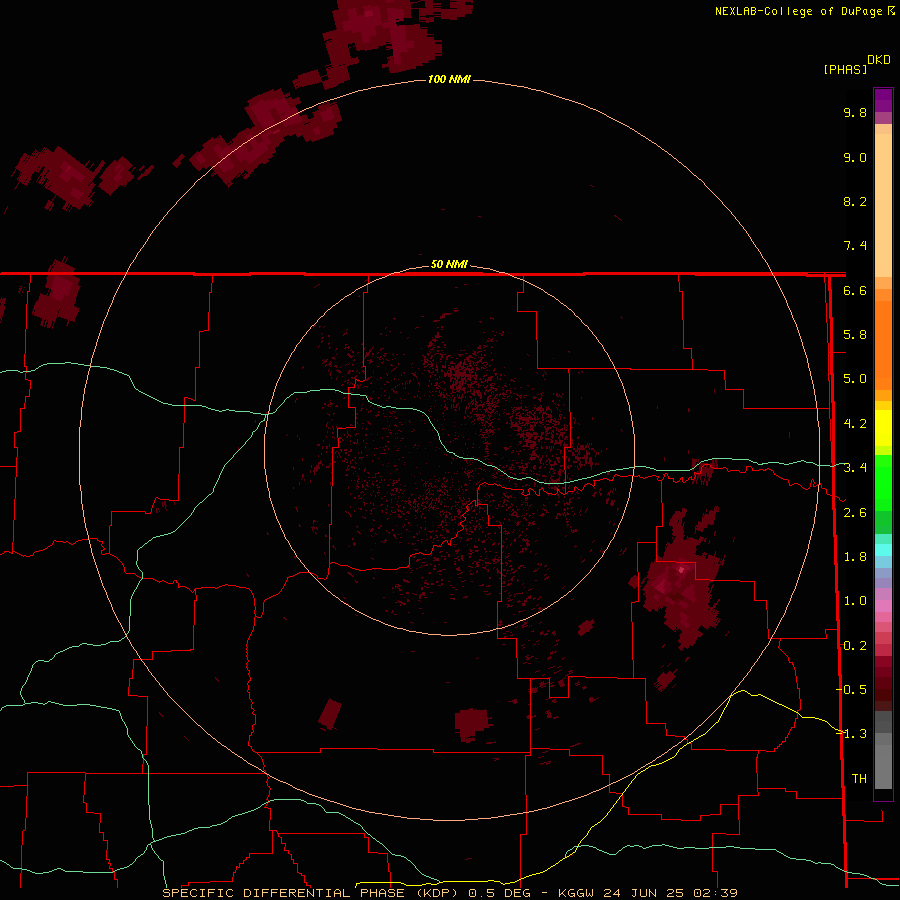Click the '50 NMI' range ring label
The image size is (900, 900).
point(449,265)
